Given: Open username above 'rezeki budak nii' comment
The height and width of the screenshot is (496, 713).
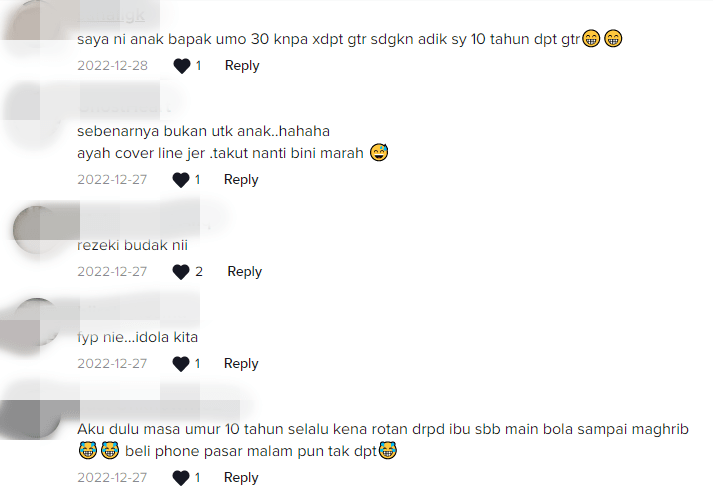Looking at the screenshot, I should 143,222.
